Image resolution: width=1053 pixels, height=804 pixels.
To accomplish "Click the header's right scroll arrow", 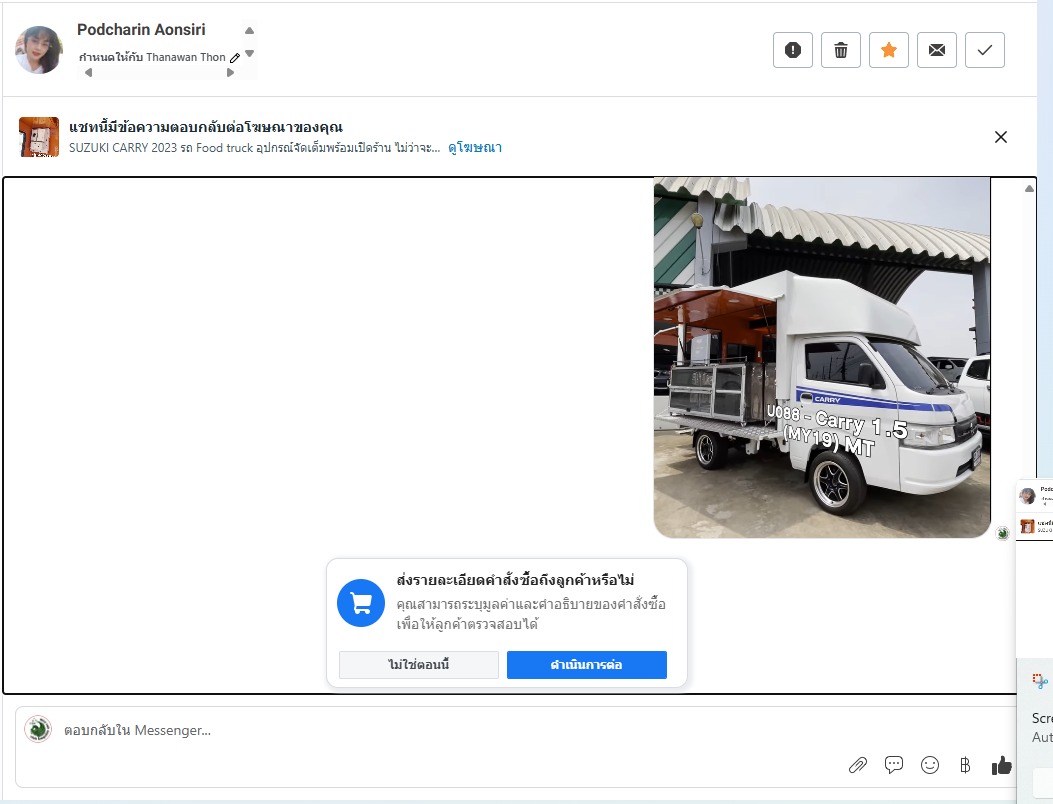I will (x=230, y=73).
